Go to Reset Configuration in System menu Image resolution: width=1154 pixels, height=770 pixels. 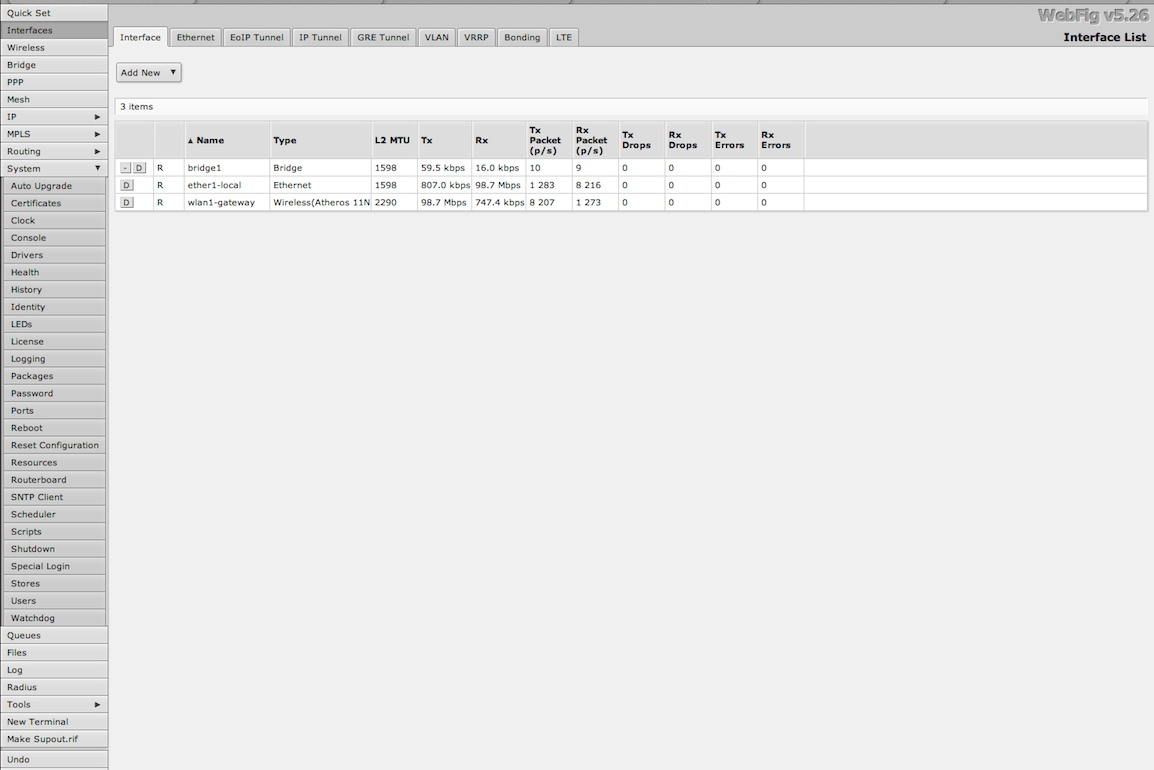click(55, 445)
